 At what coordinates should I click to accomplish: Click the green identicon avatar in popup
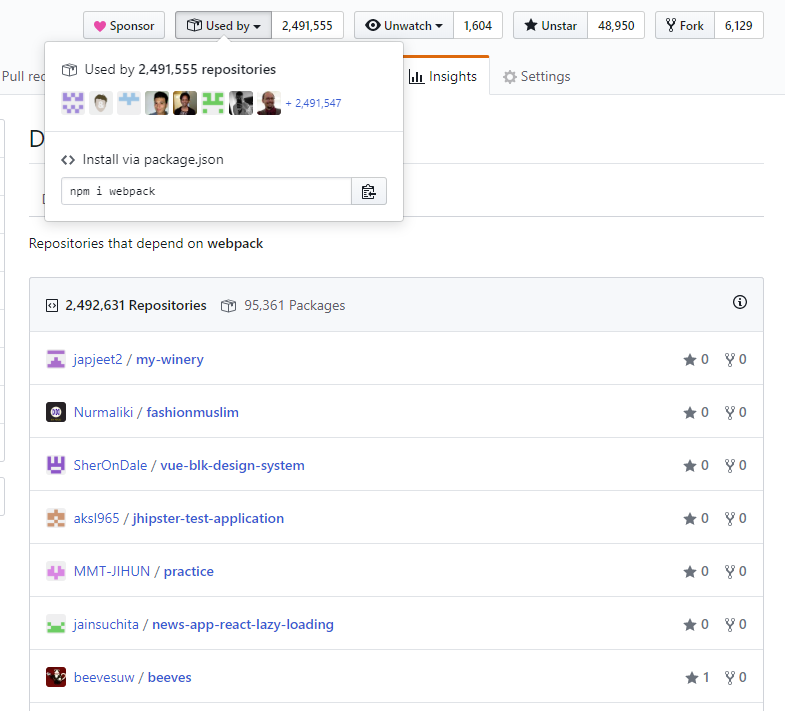pos(213,103)
